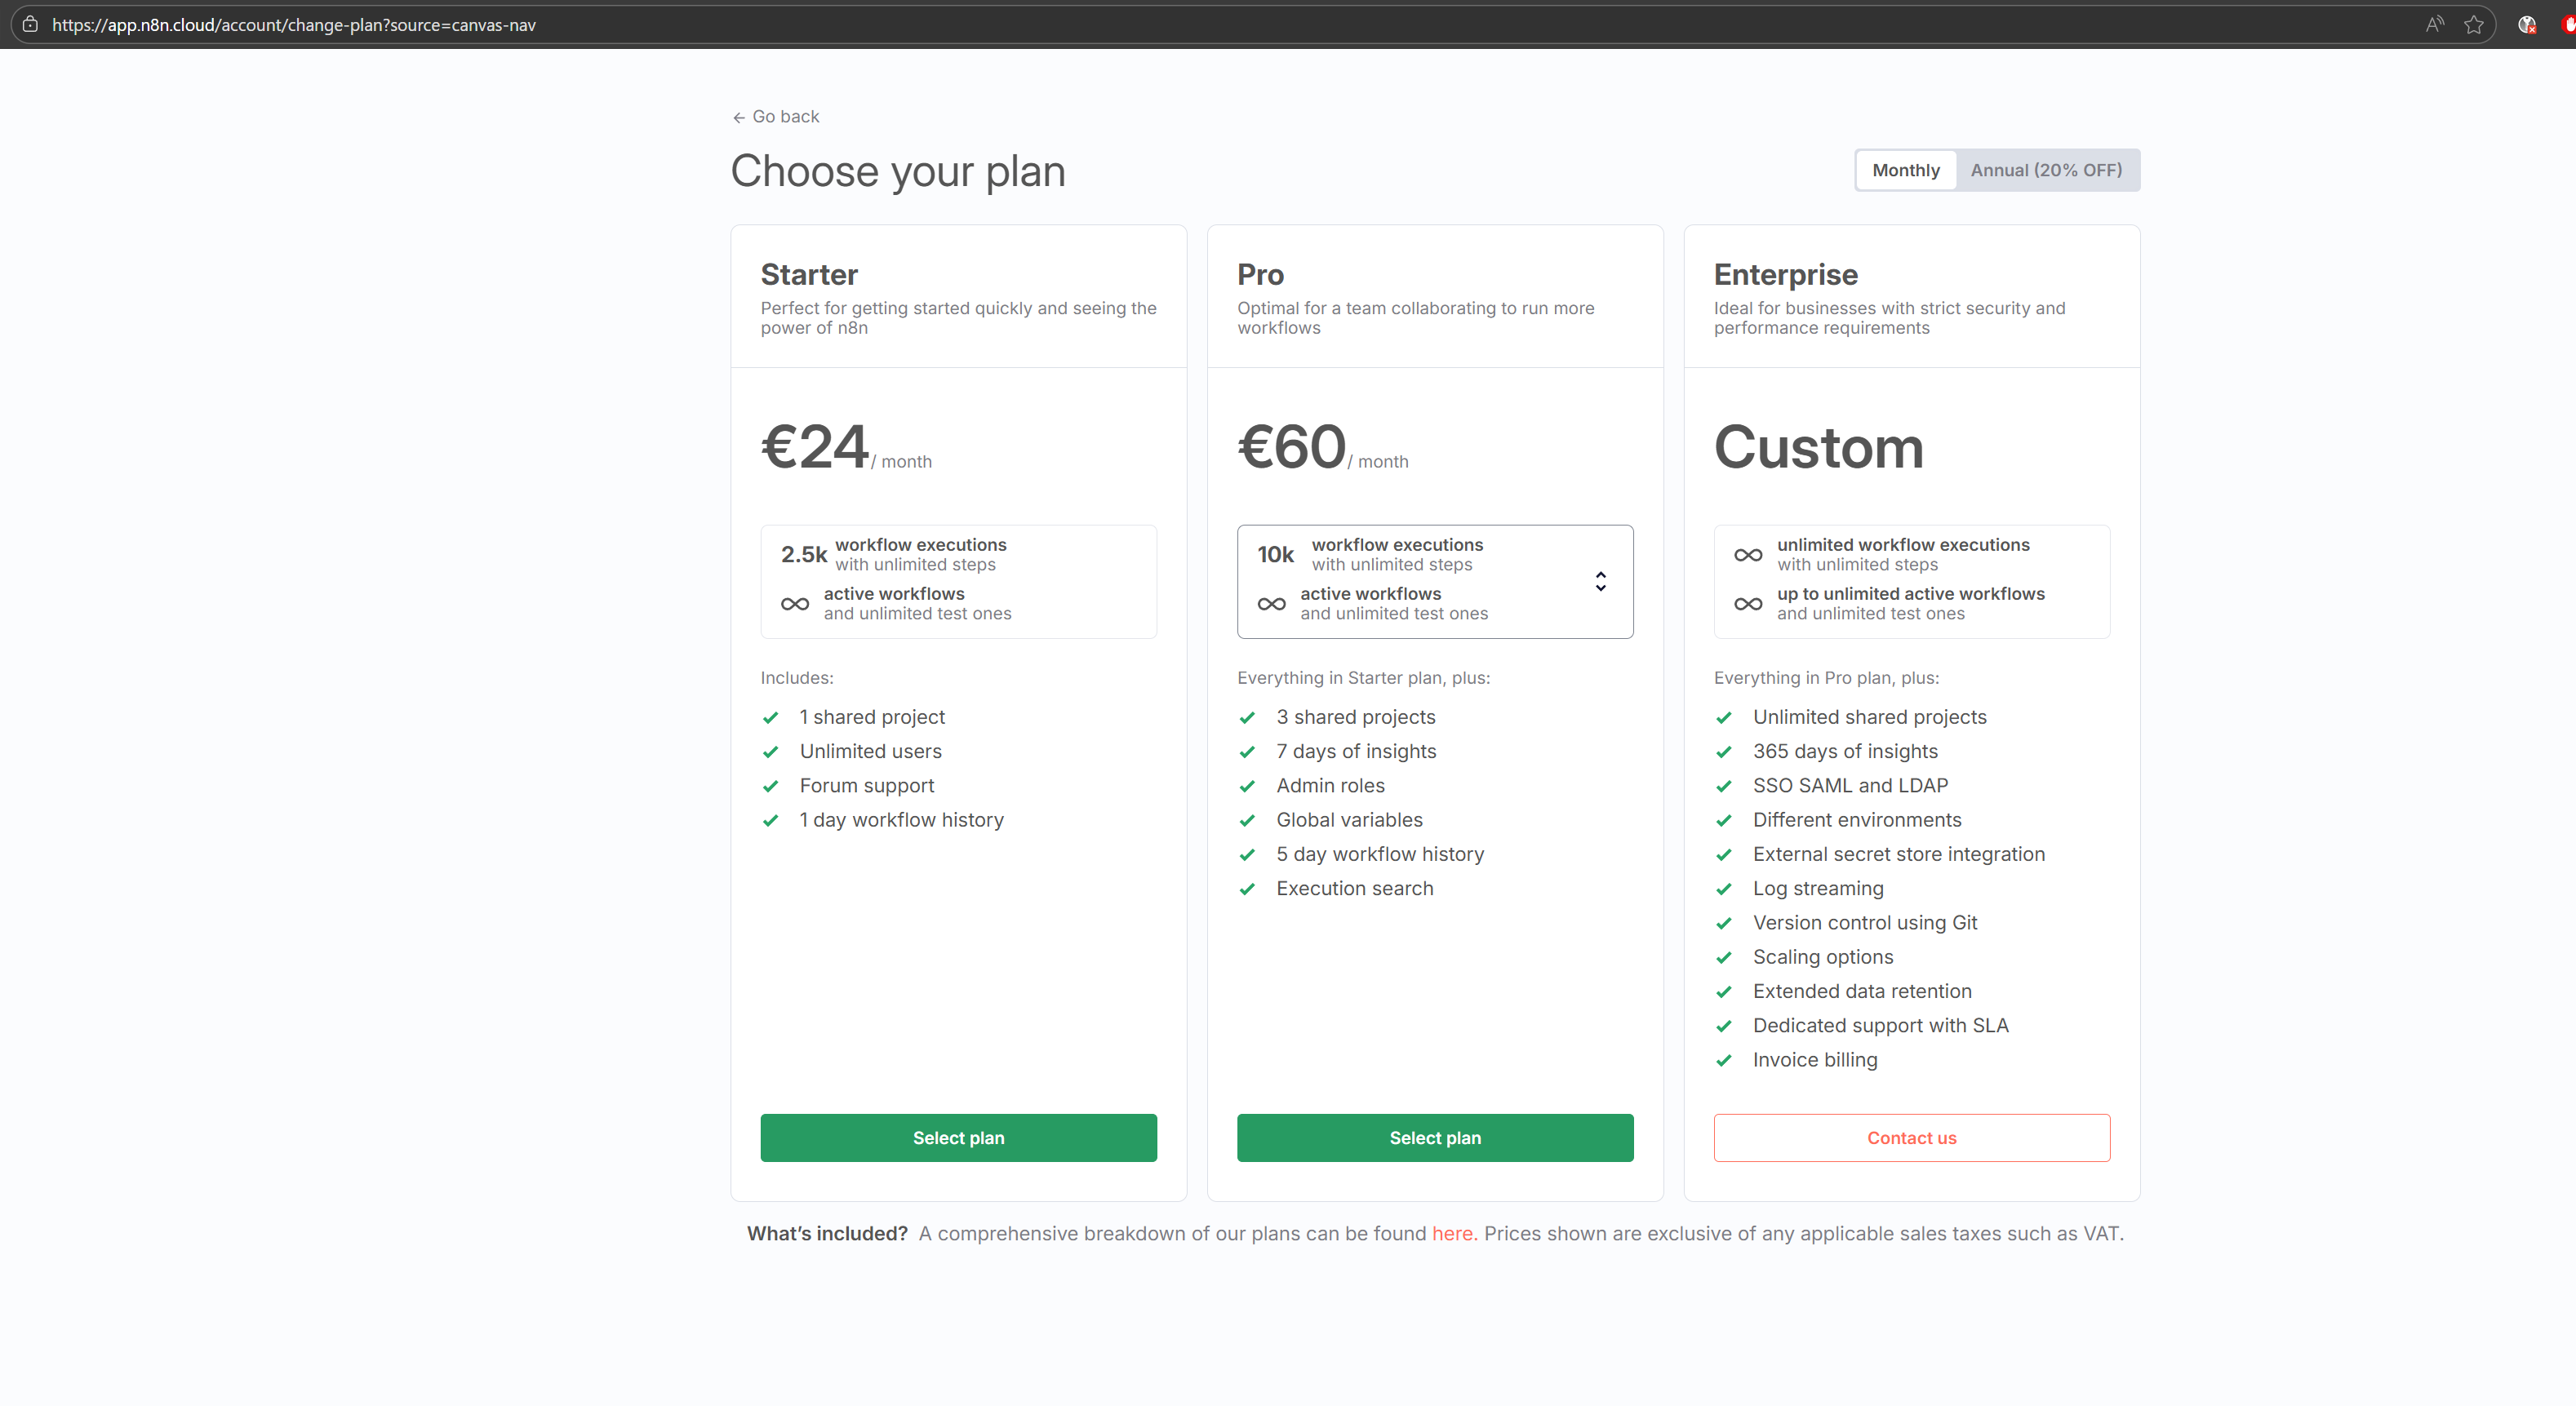
Task: Switch billing to Monthly
Action: point(1905,170)
